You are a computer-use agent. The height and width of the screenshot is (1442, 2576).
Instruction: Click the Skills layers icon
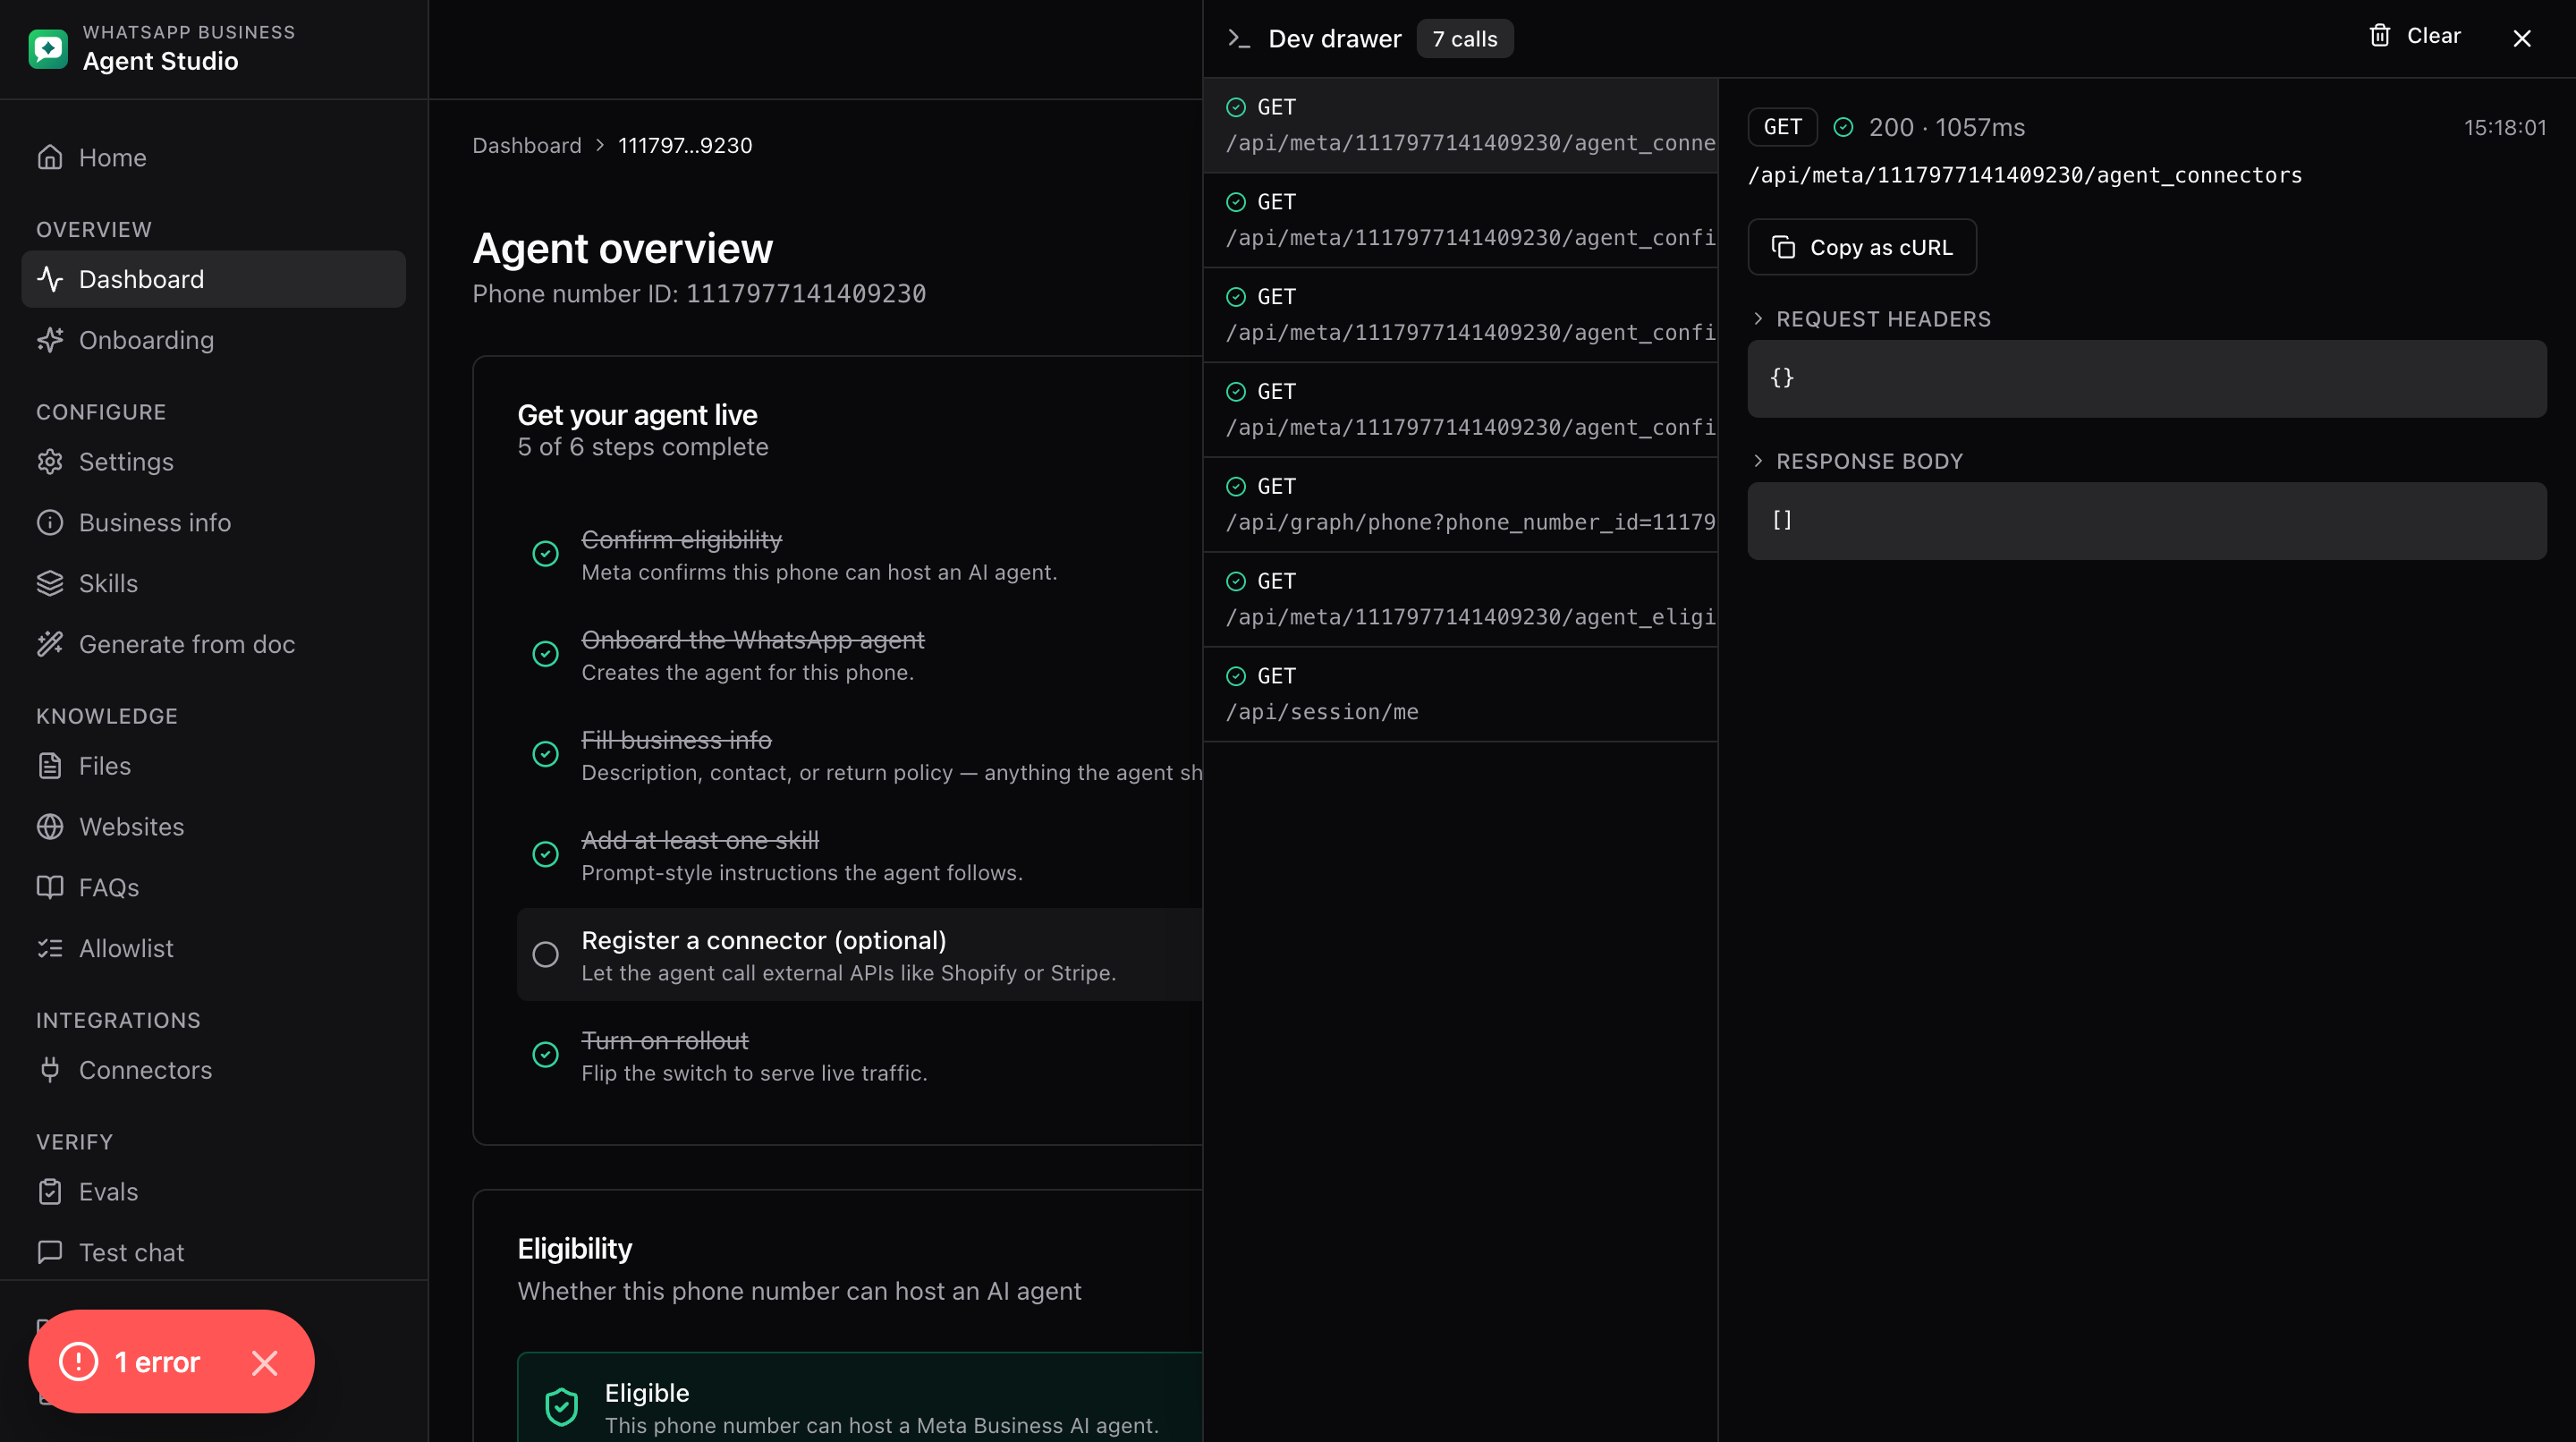50,583
